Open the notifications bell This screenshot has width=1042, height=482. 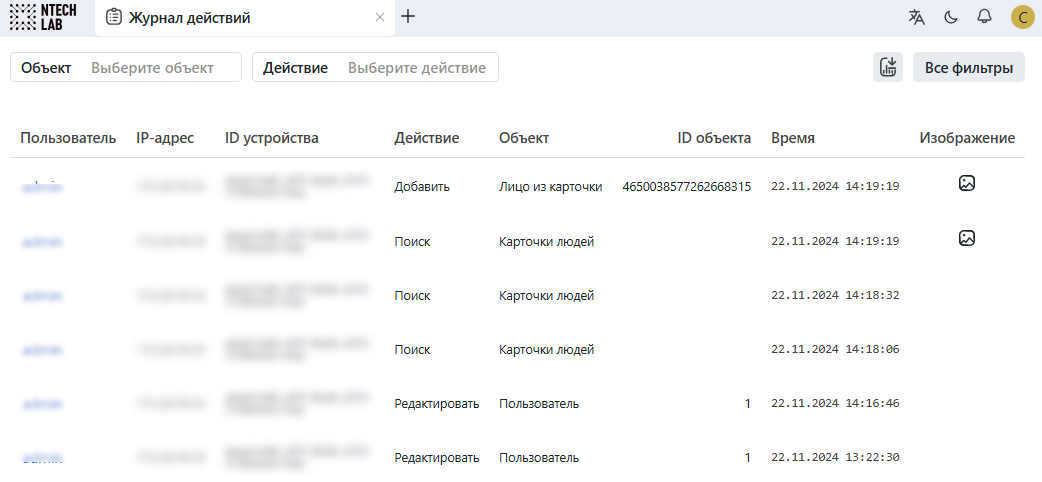[984, 17]
